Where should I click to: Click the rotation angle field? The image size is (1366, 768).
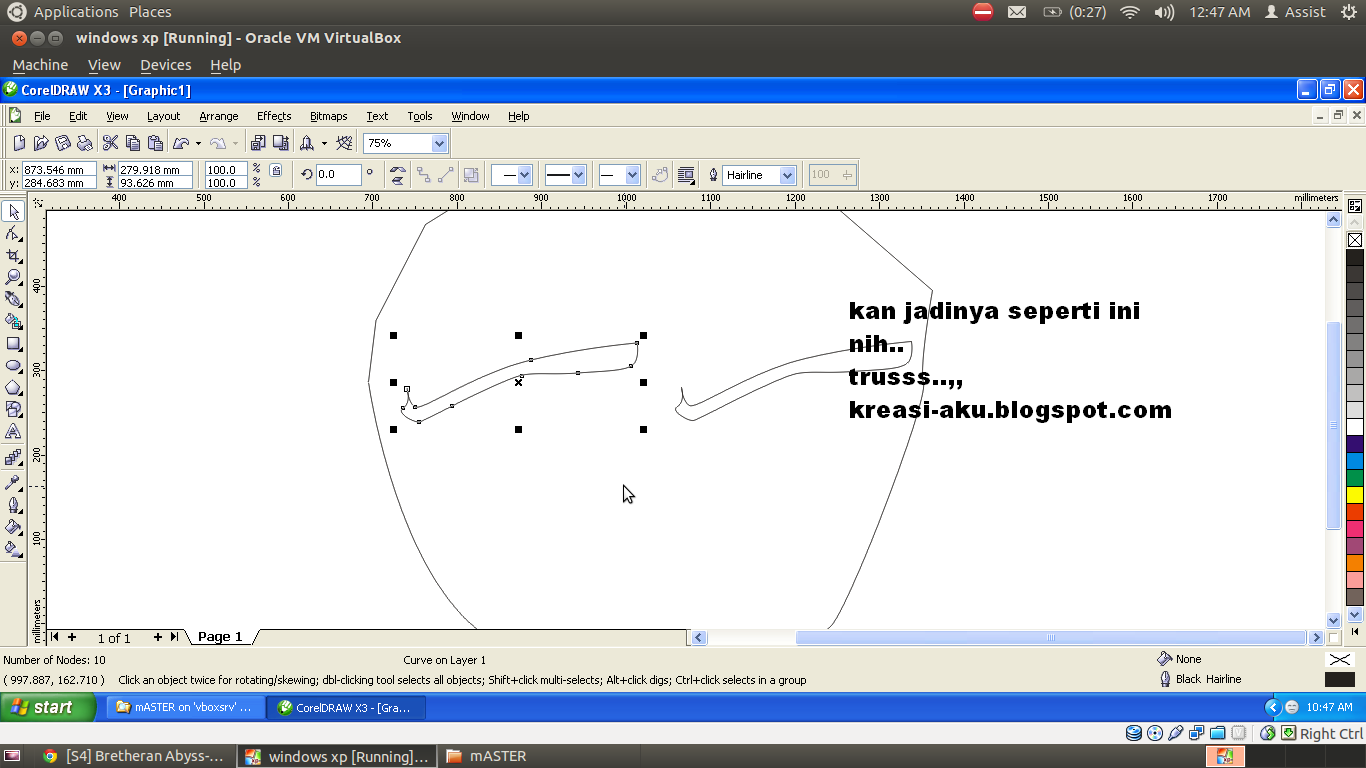[339, 175]
